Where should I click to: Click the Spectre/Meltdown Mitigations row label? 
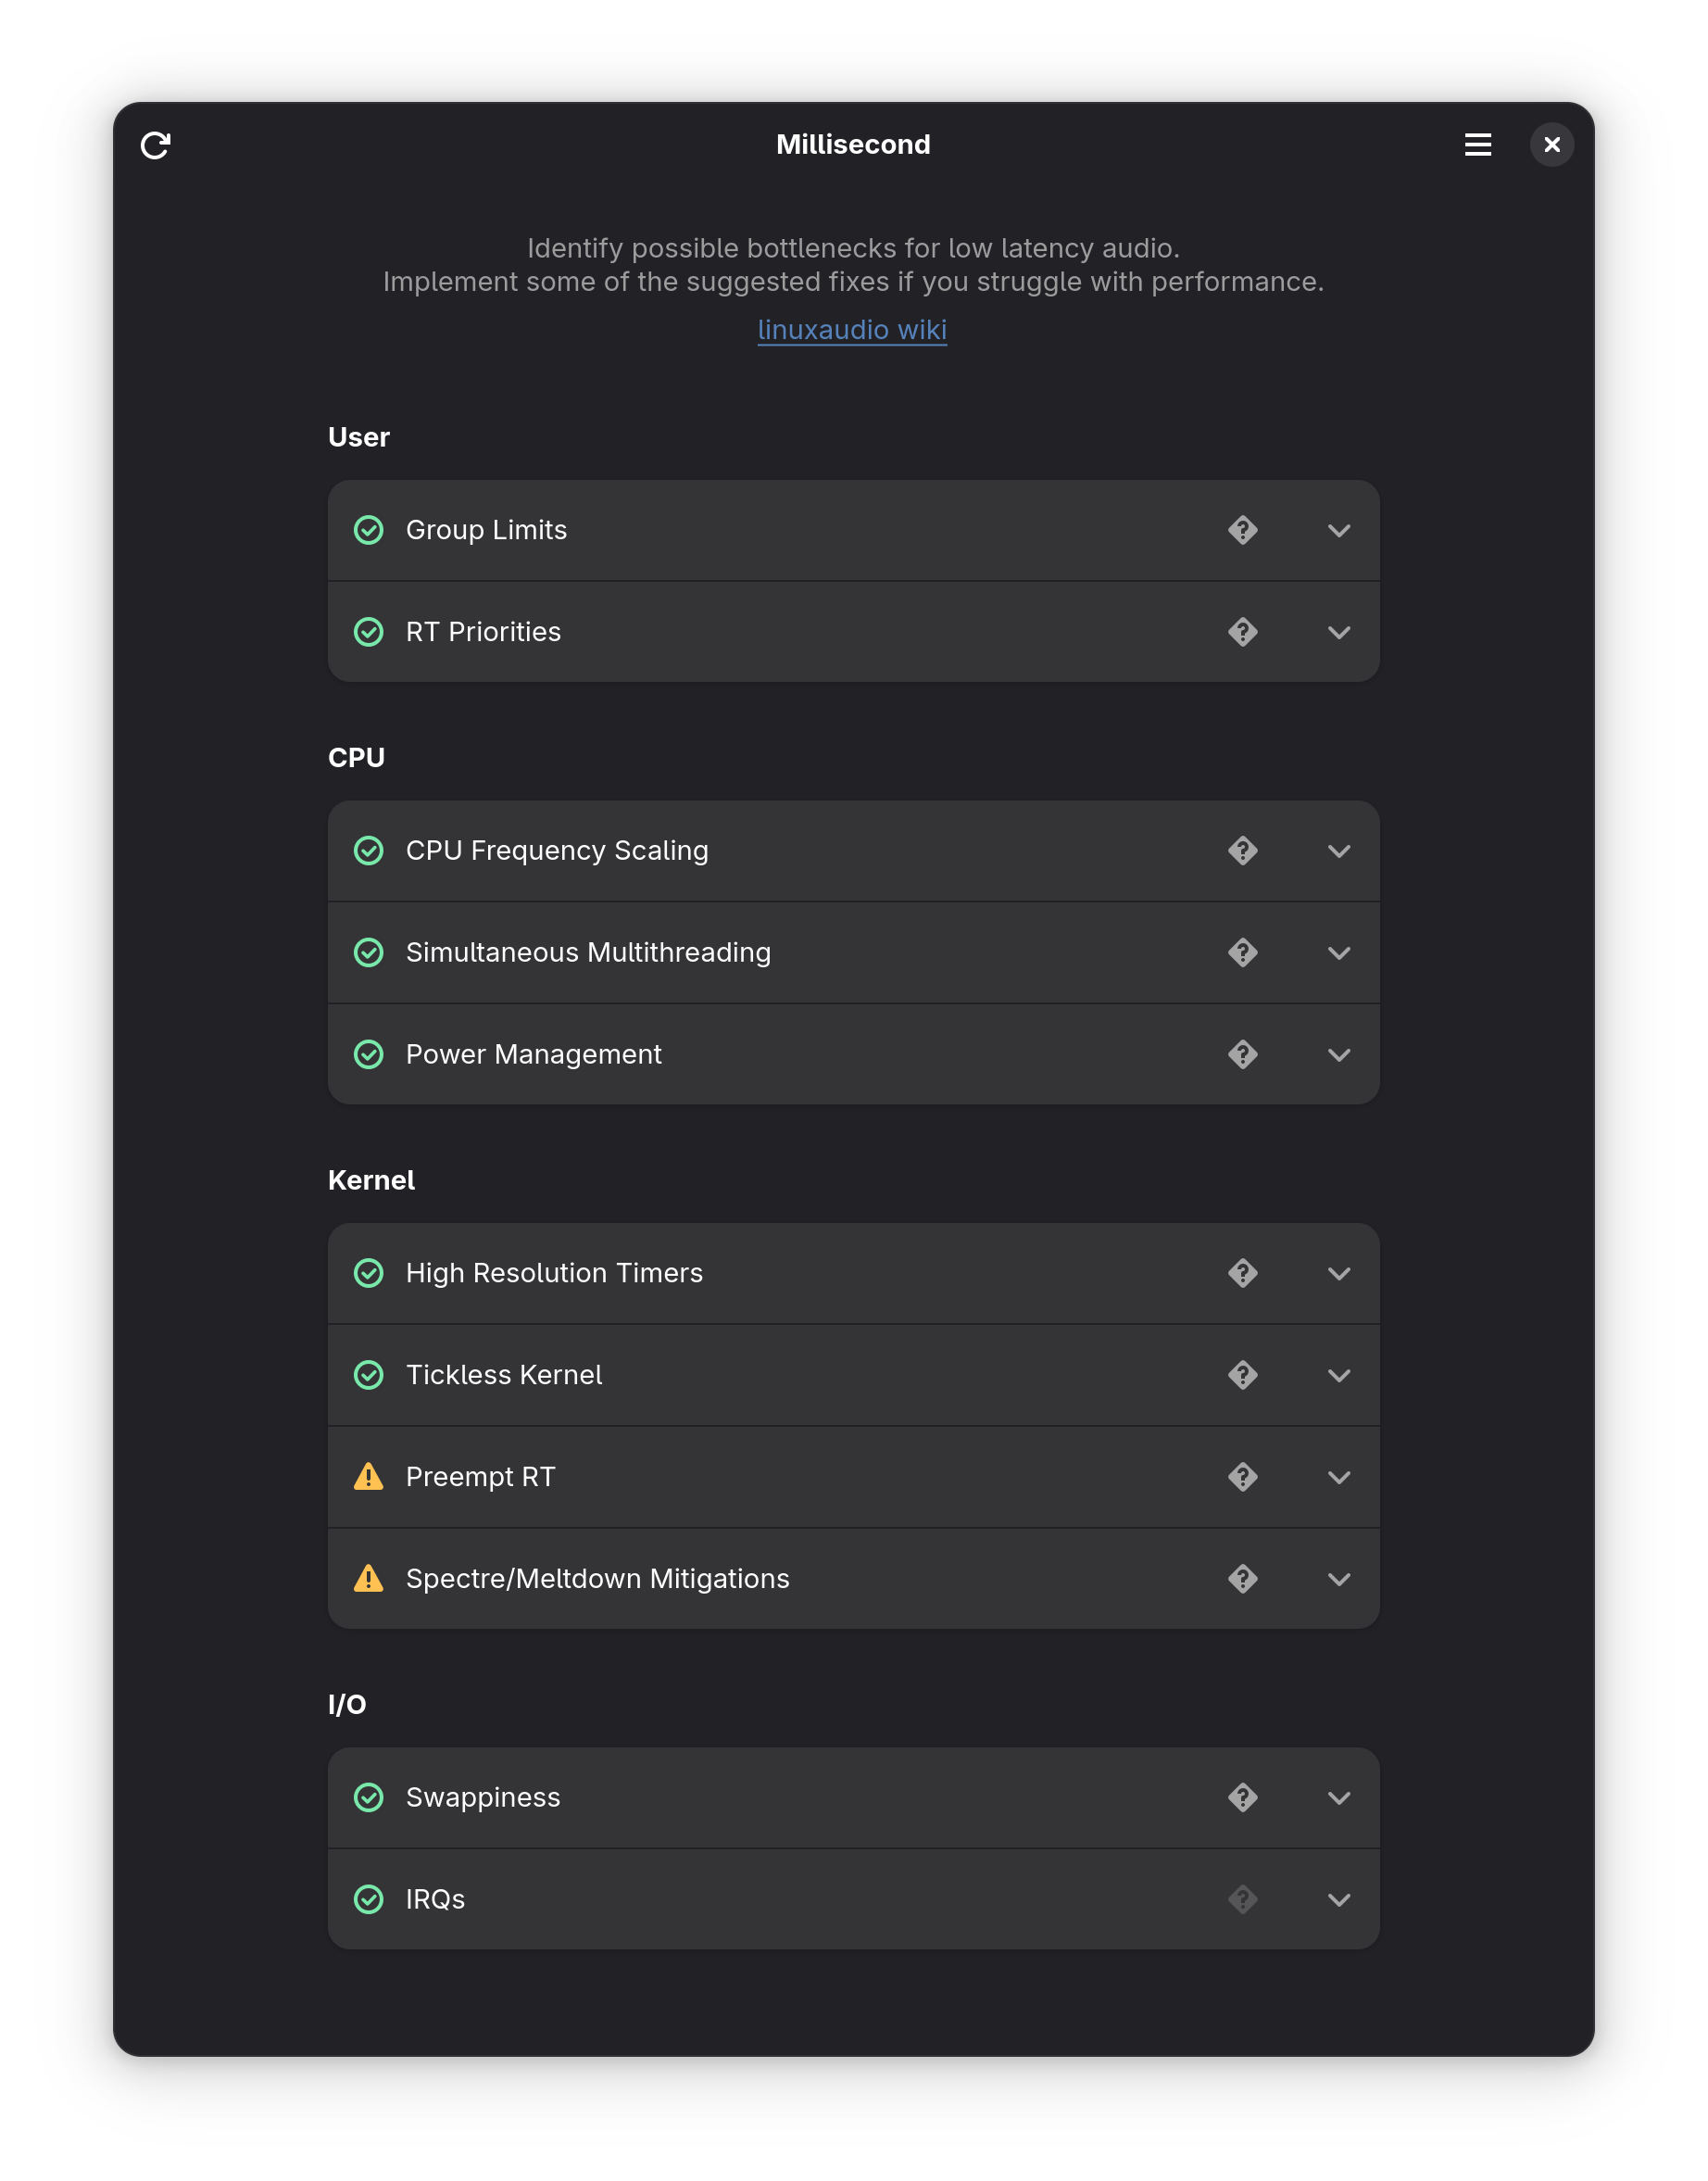(597, 1578)
